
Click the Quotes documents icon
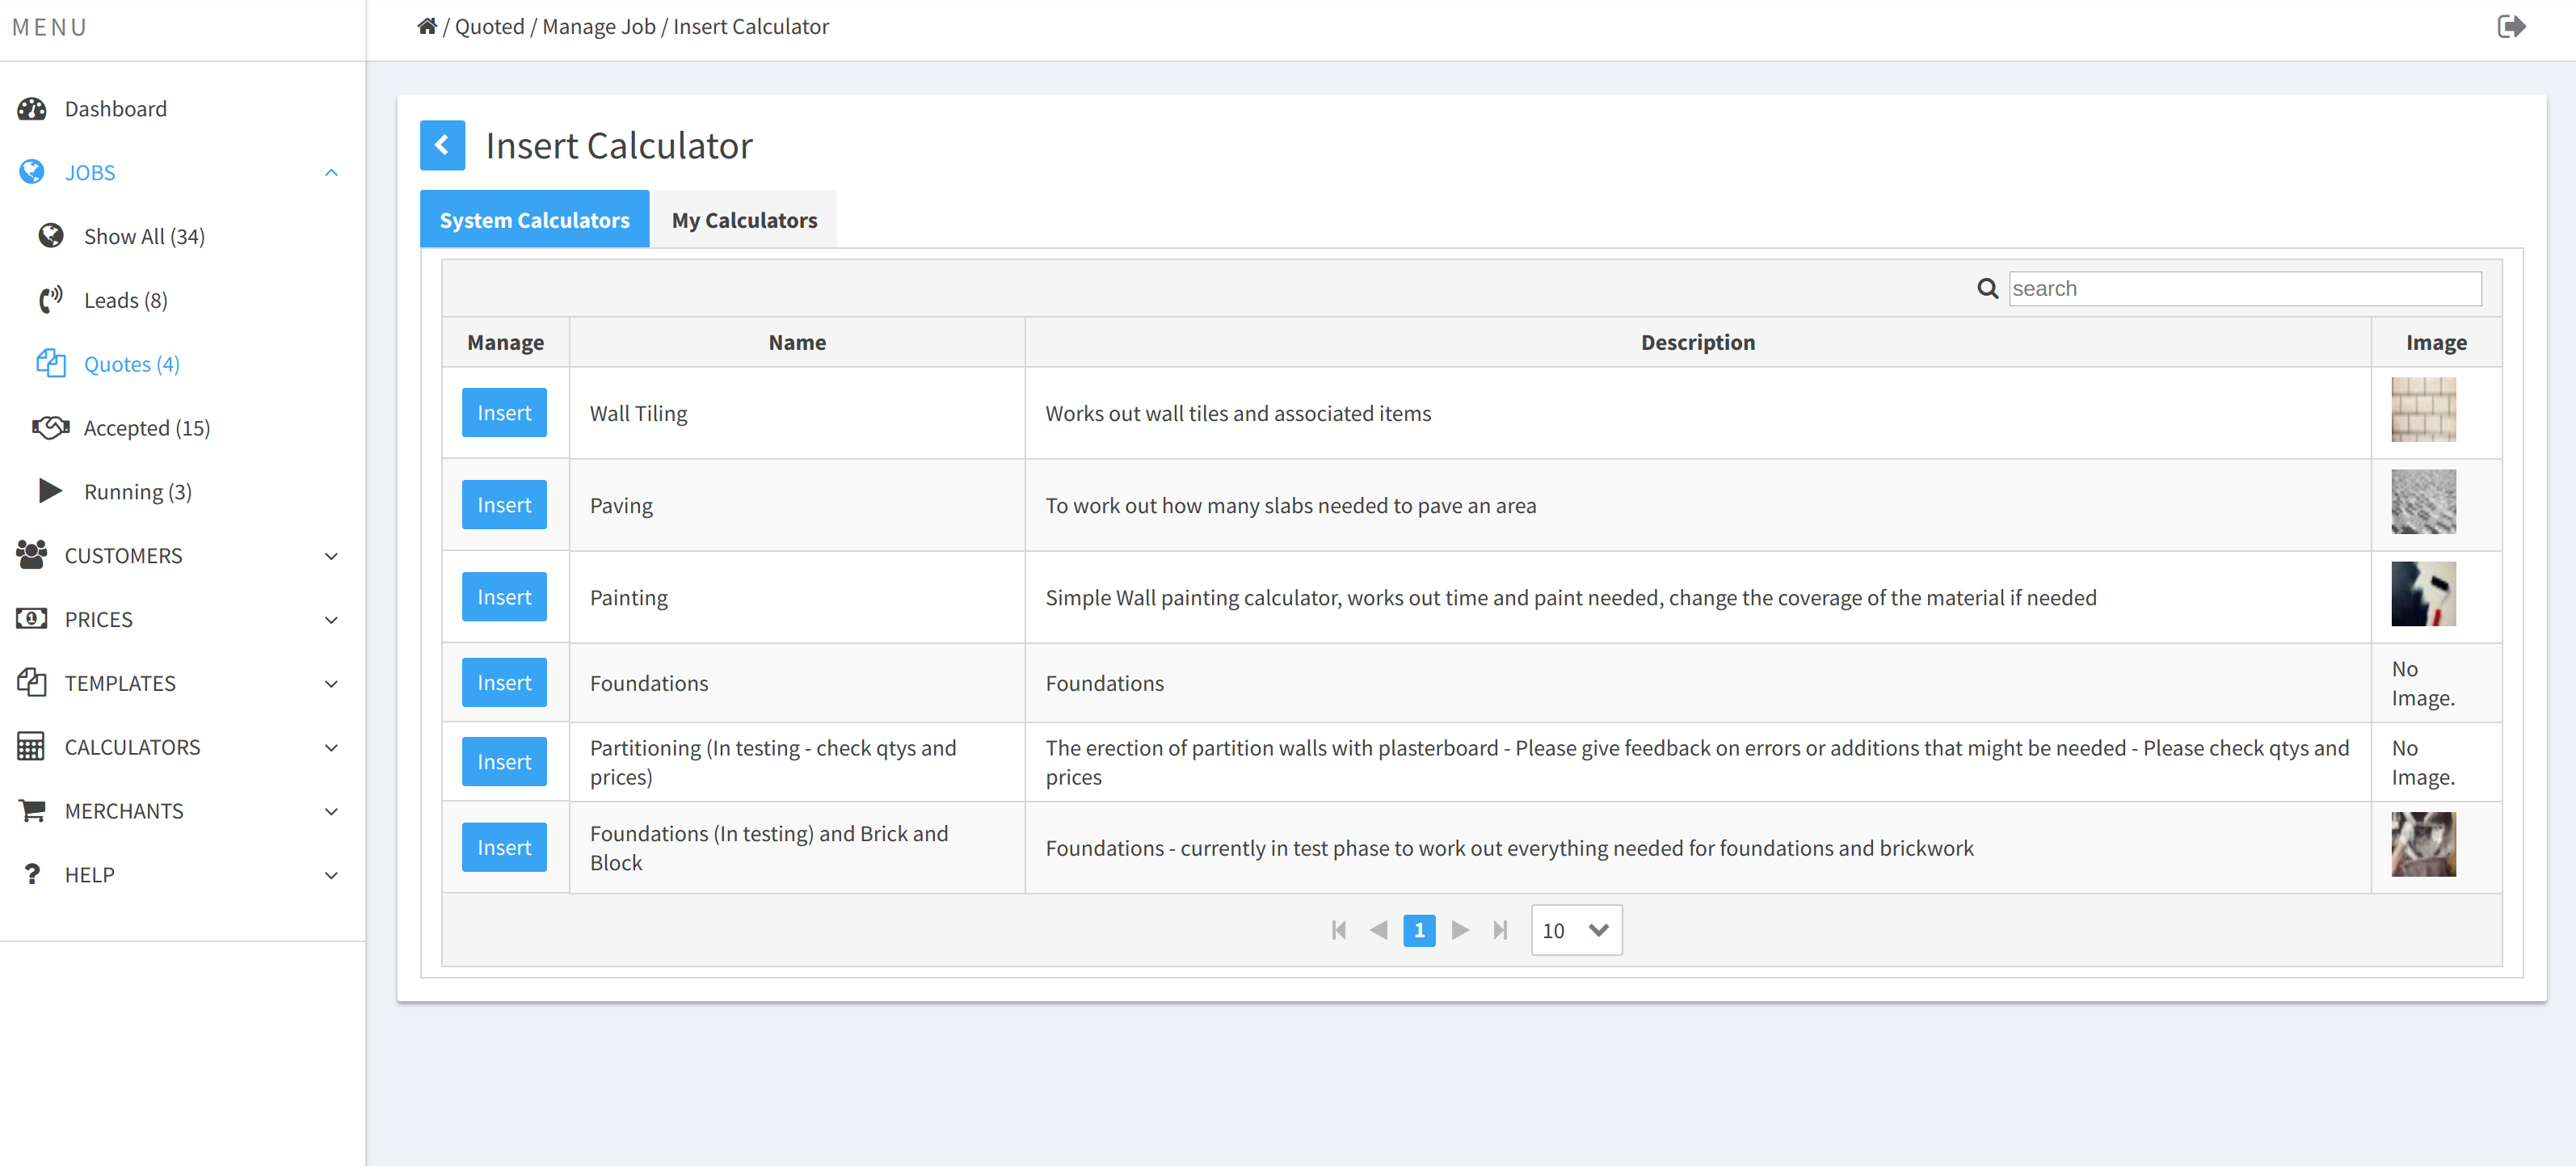click(51, 364)
